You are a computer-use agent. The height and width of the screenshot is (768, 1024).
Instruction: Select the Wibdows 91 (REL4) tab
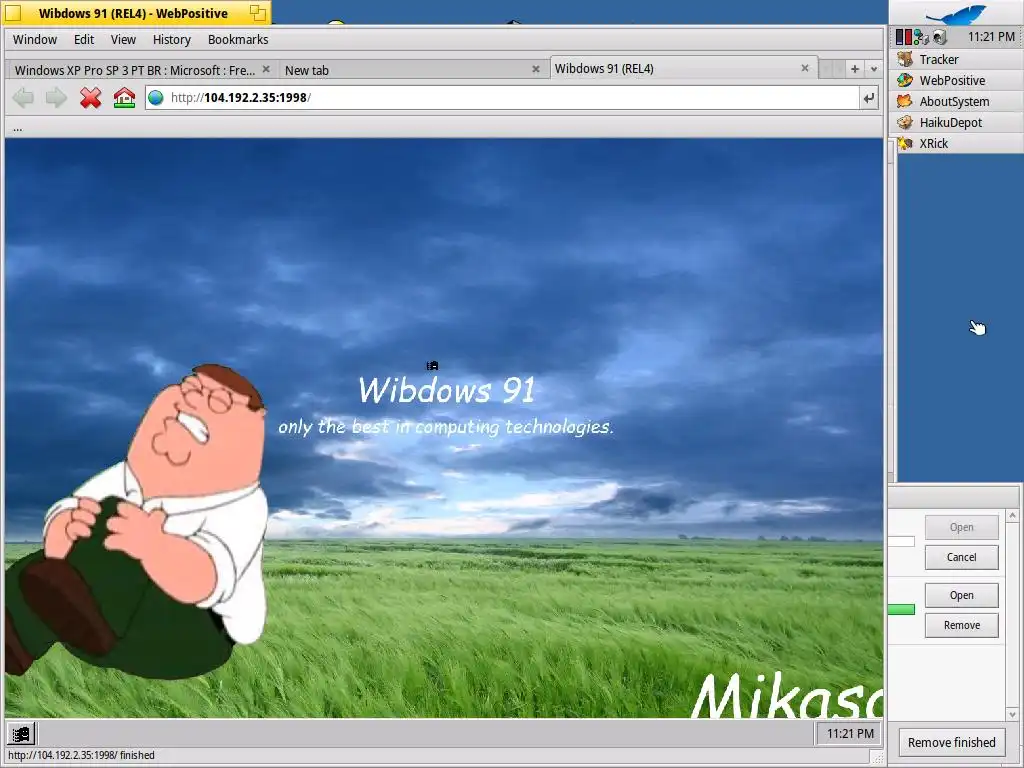click(683, 69)
